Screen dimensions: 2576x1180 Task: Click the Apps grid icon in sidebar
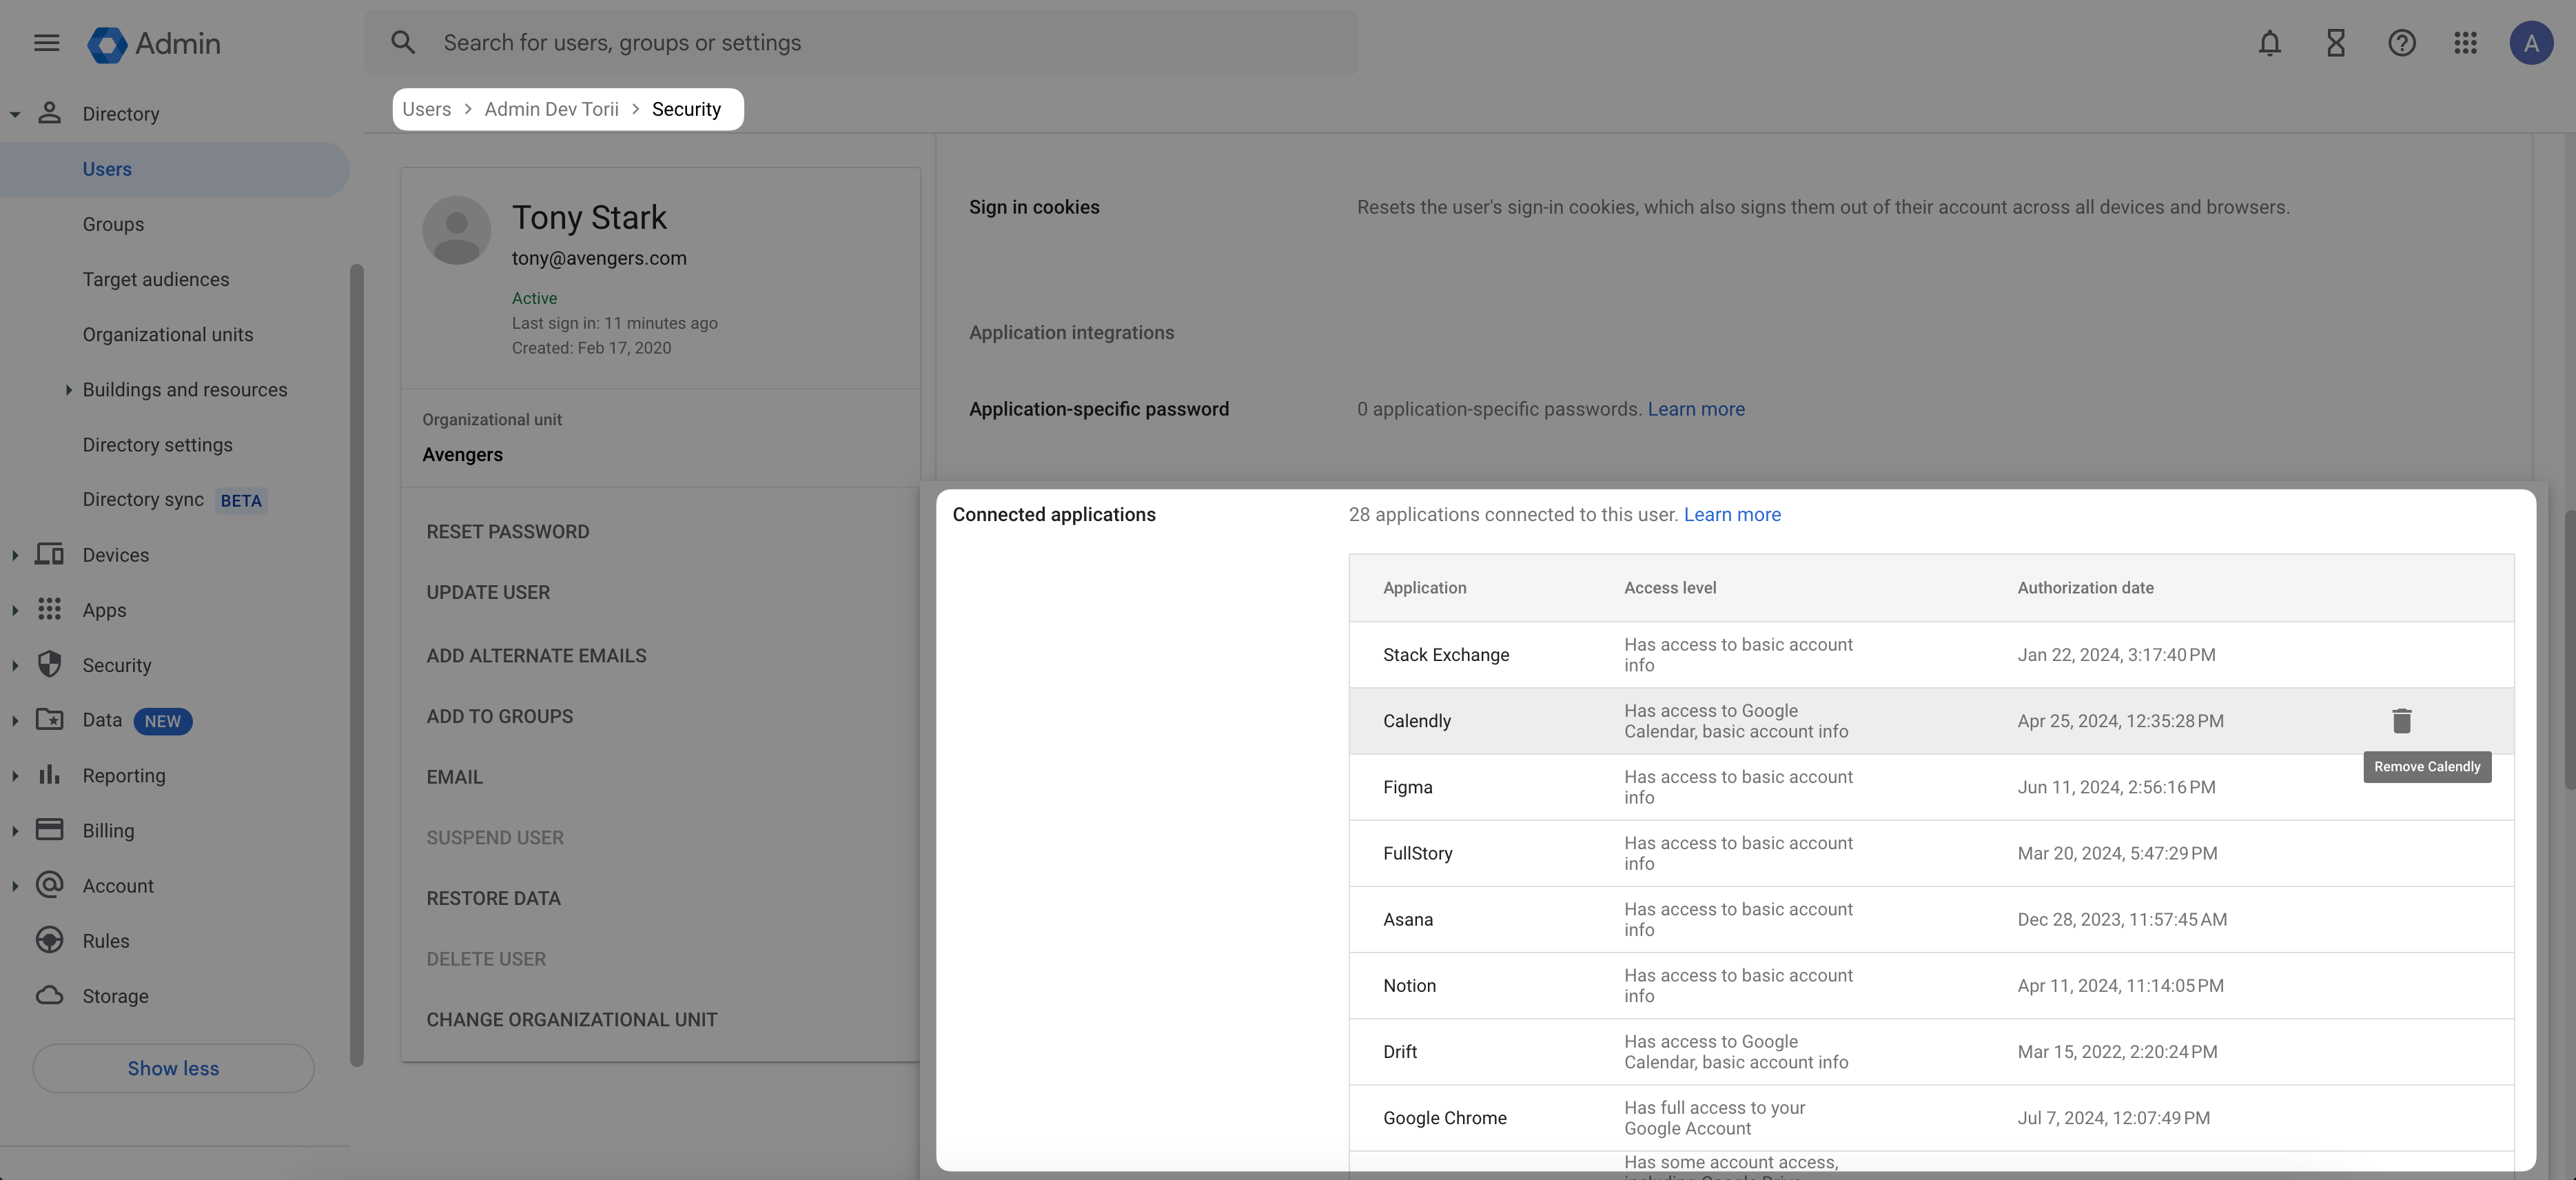tap(49, 609)
